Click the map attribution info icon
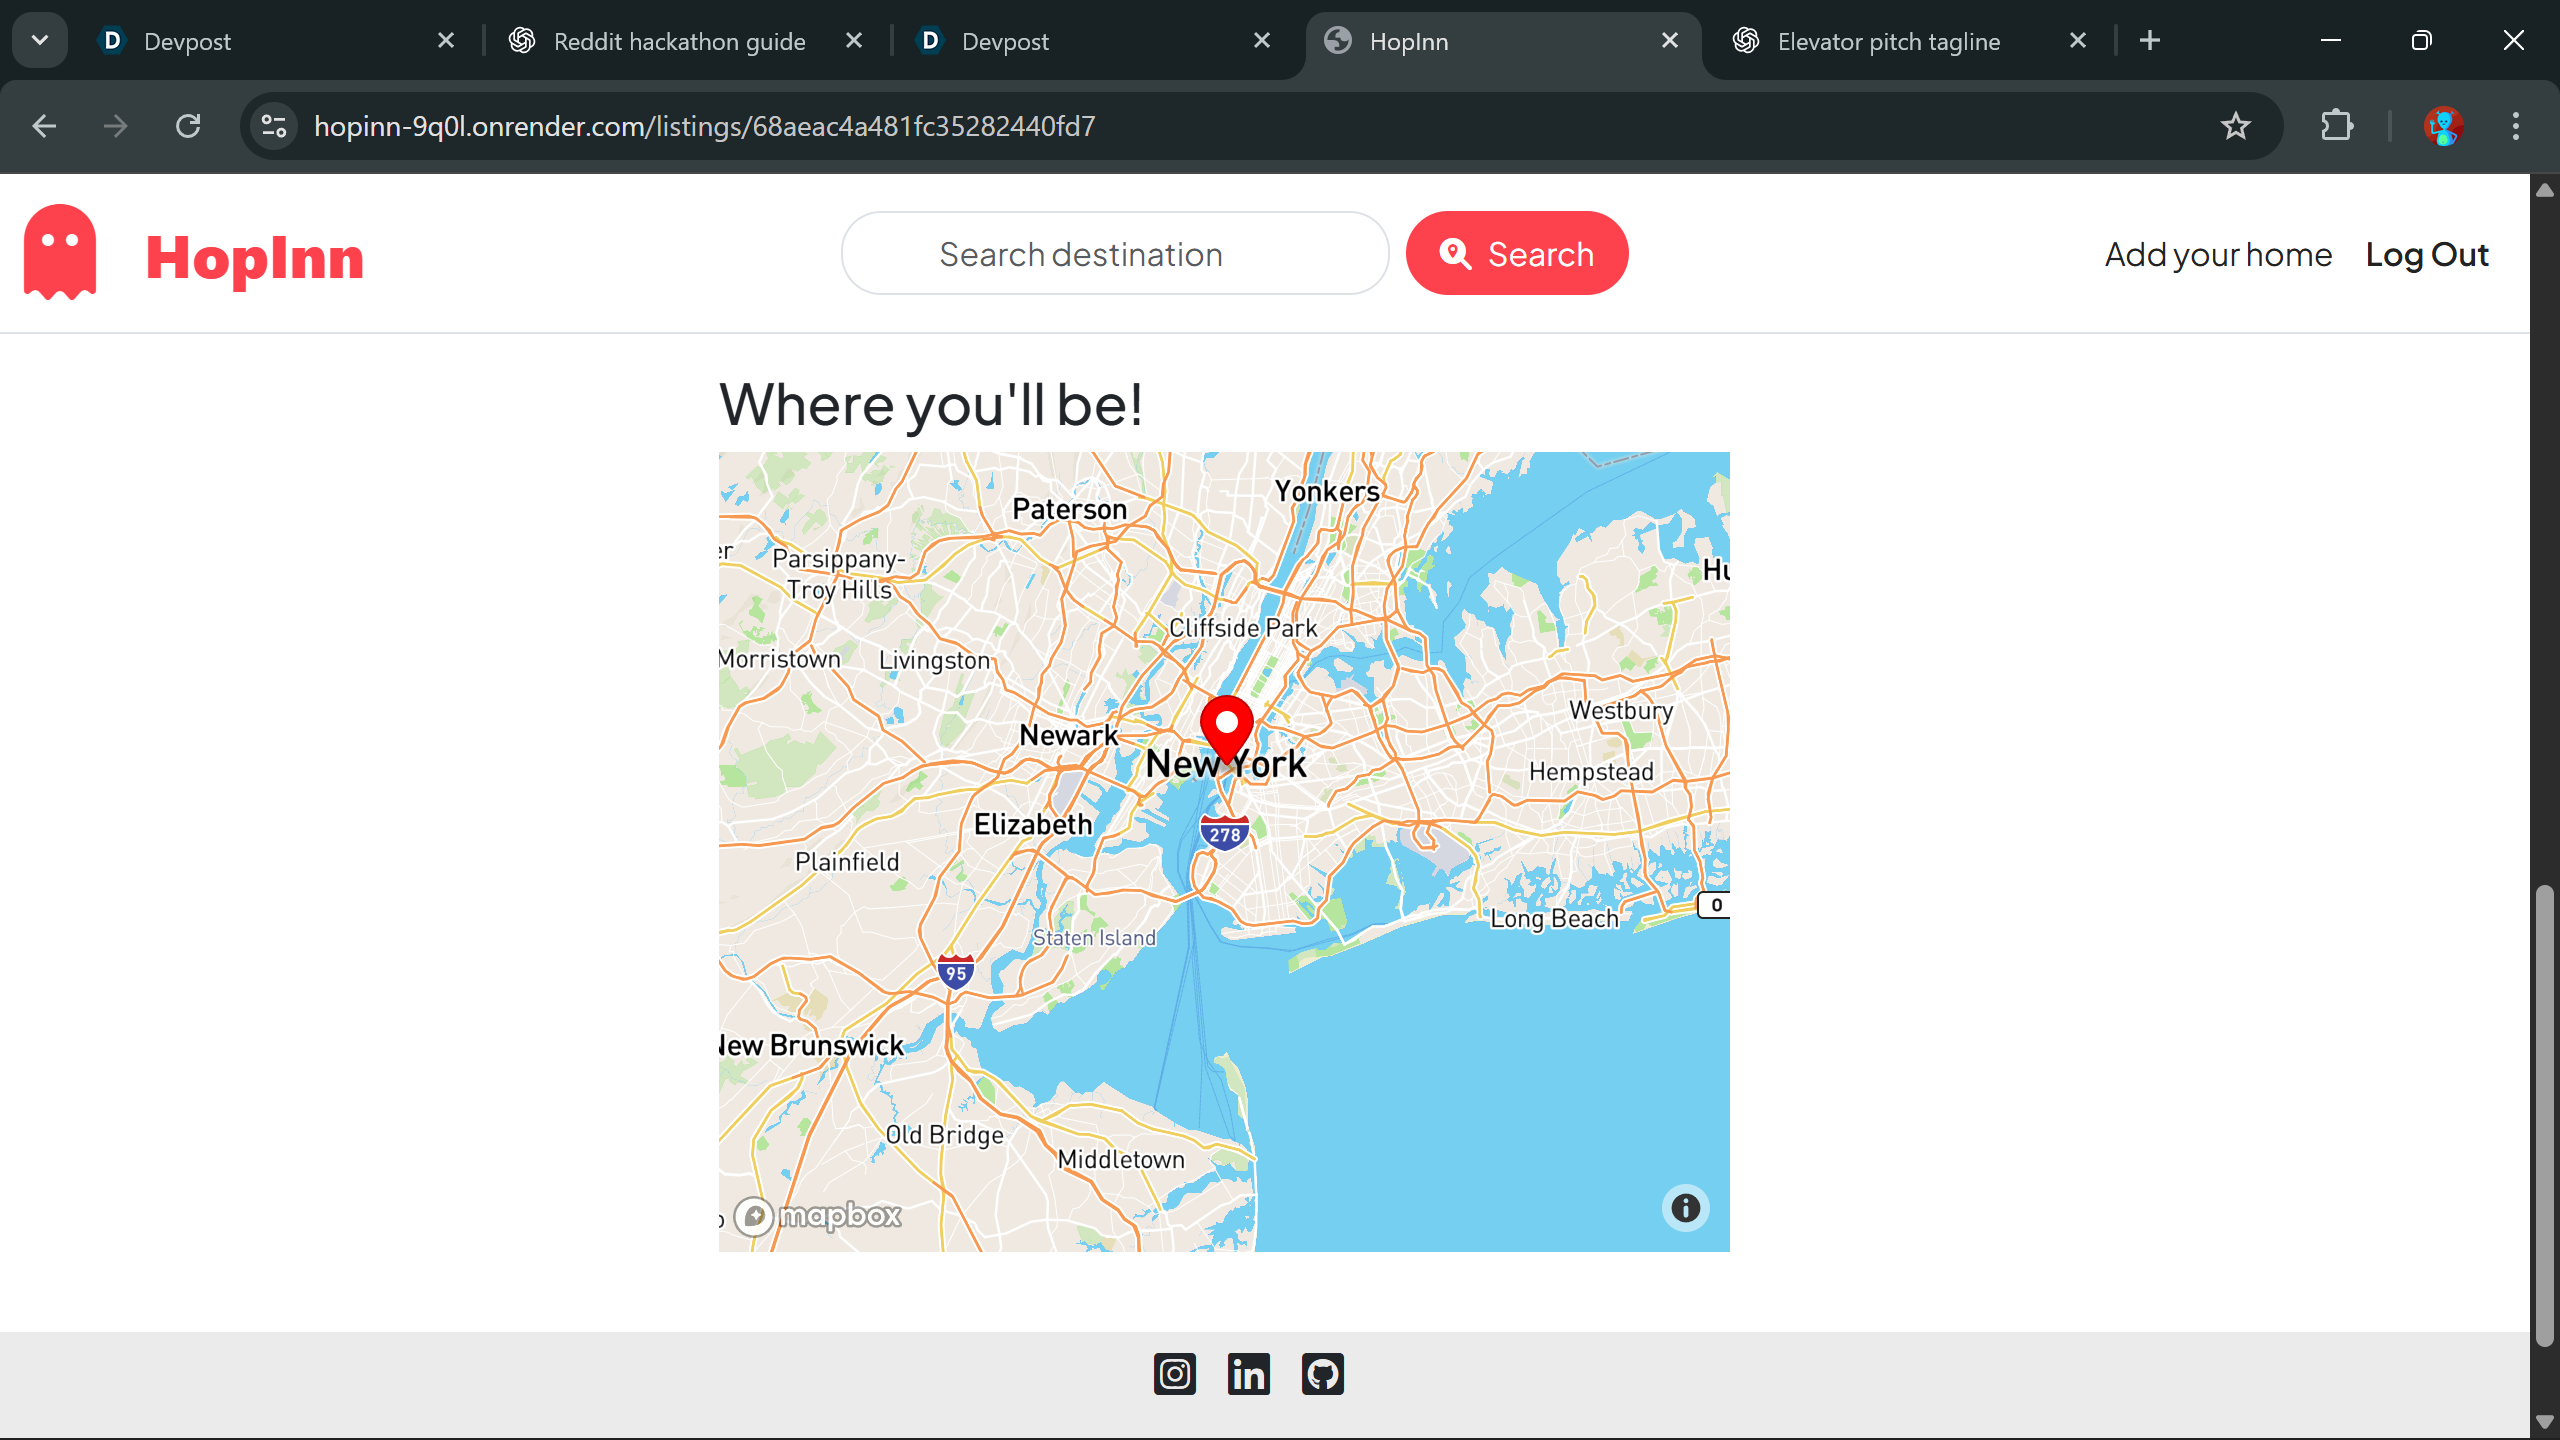 point(1685,1208)
